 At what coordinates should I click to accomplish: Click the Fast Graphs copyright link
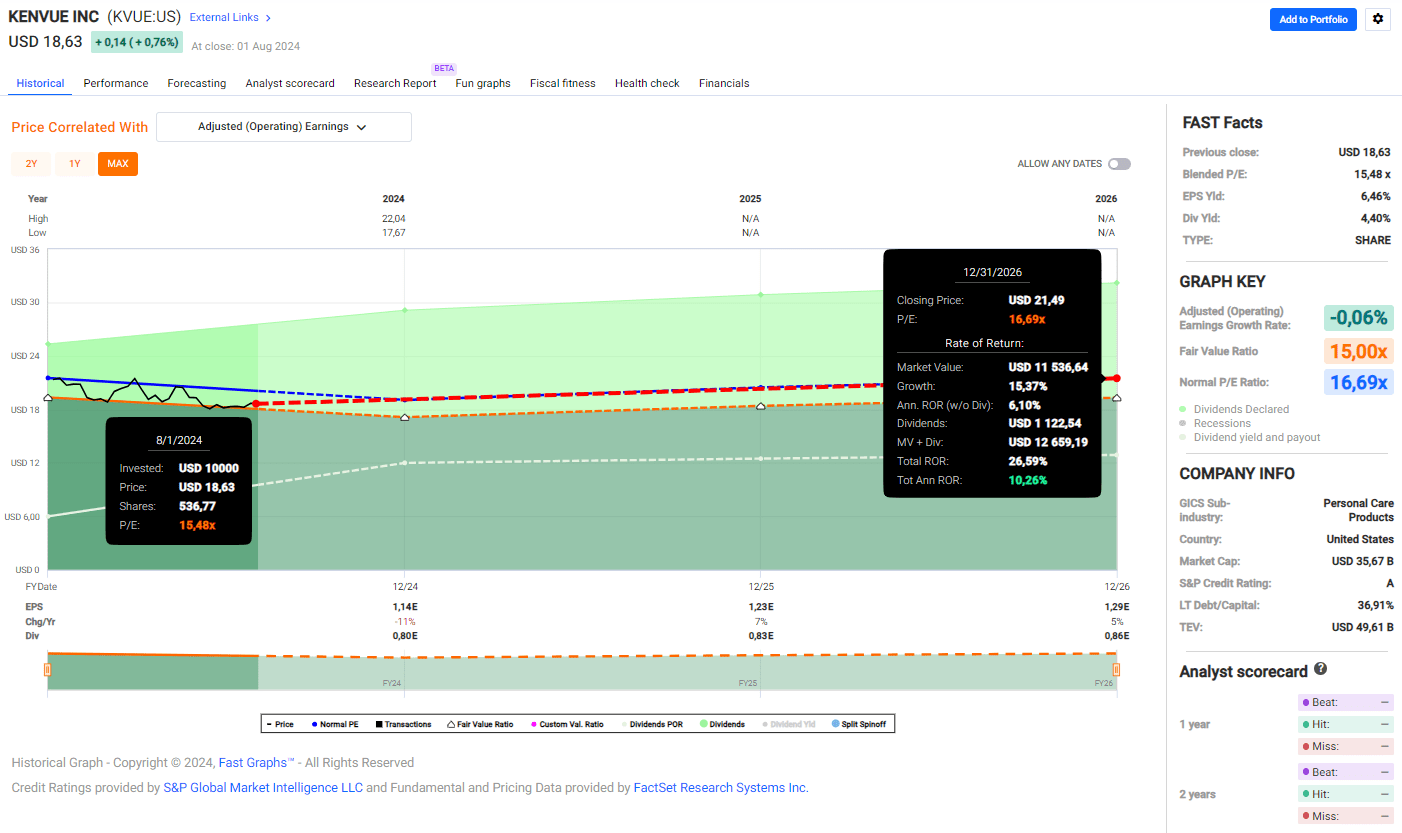click(x=254, y=762)
